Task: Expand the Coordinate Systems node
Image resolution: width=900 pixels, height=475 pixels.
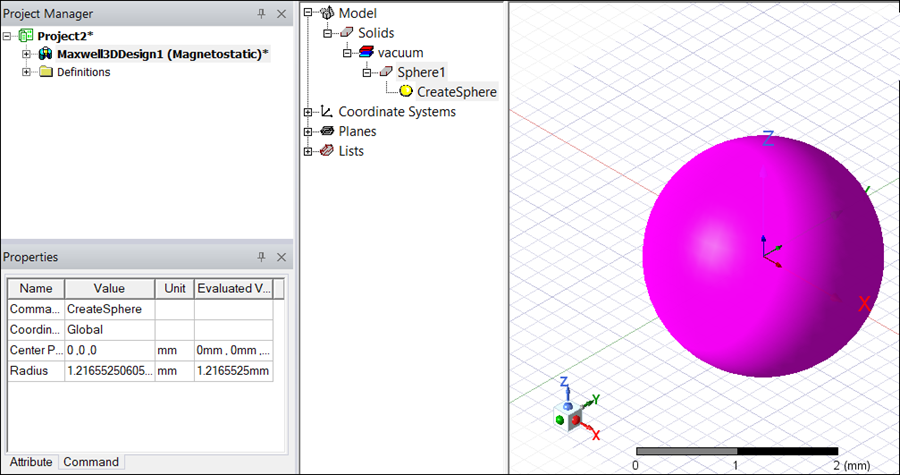Action: coord(308,112)
